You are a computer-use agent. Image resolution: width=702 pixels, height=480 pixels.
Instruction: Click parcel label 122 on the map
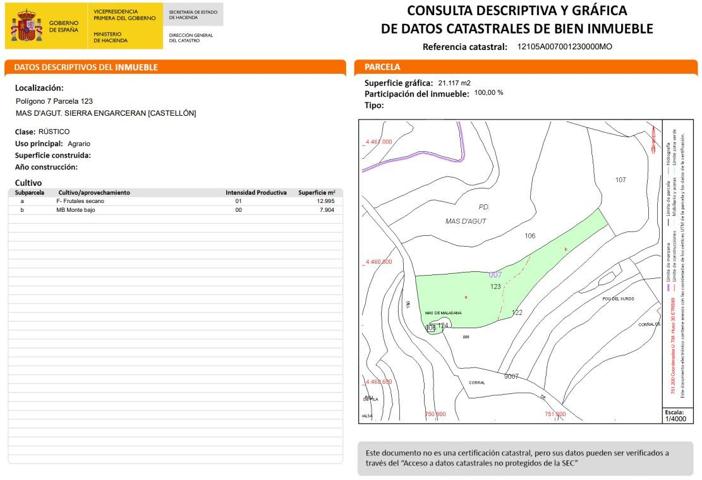[x=517, y=312]
